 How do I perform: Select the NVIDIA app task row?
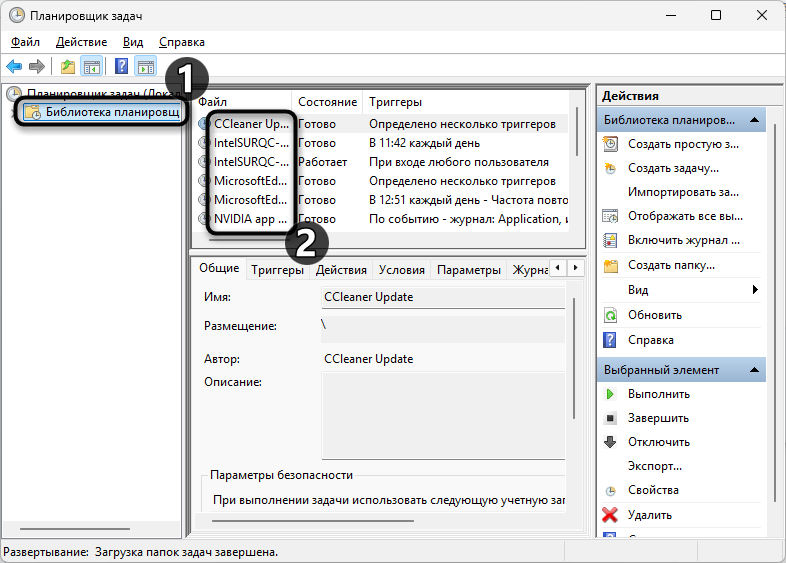(250, 219)
